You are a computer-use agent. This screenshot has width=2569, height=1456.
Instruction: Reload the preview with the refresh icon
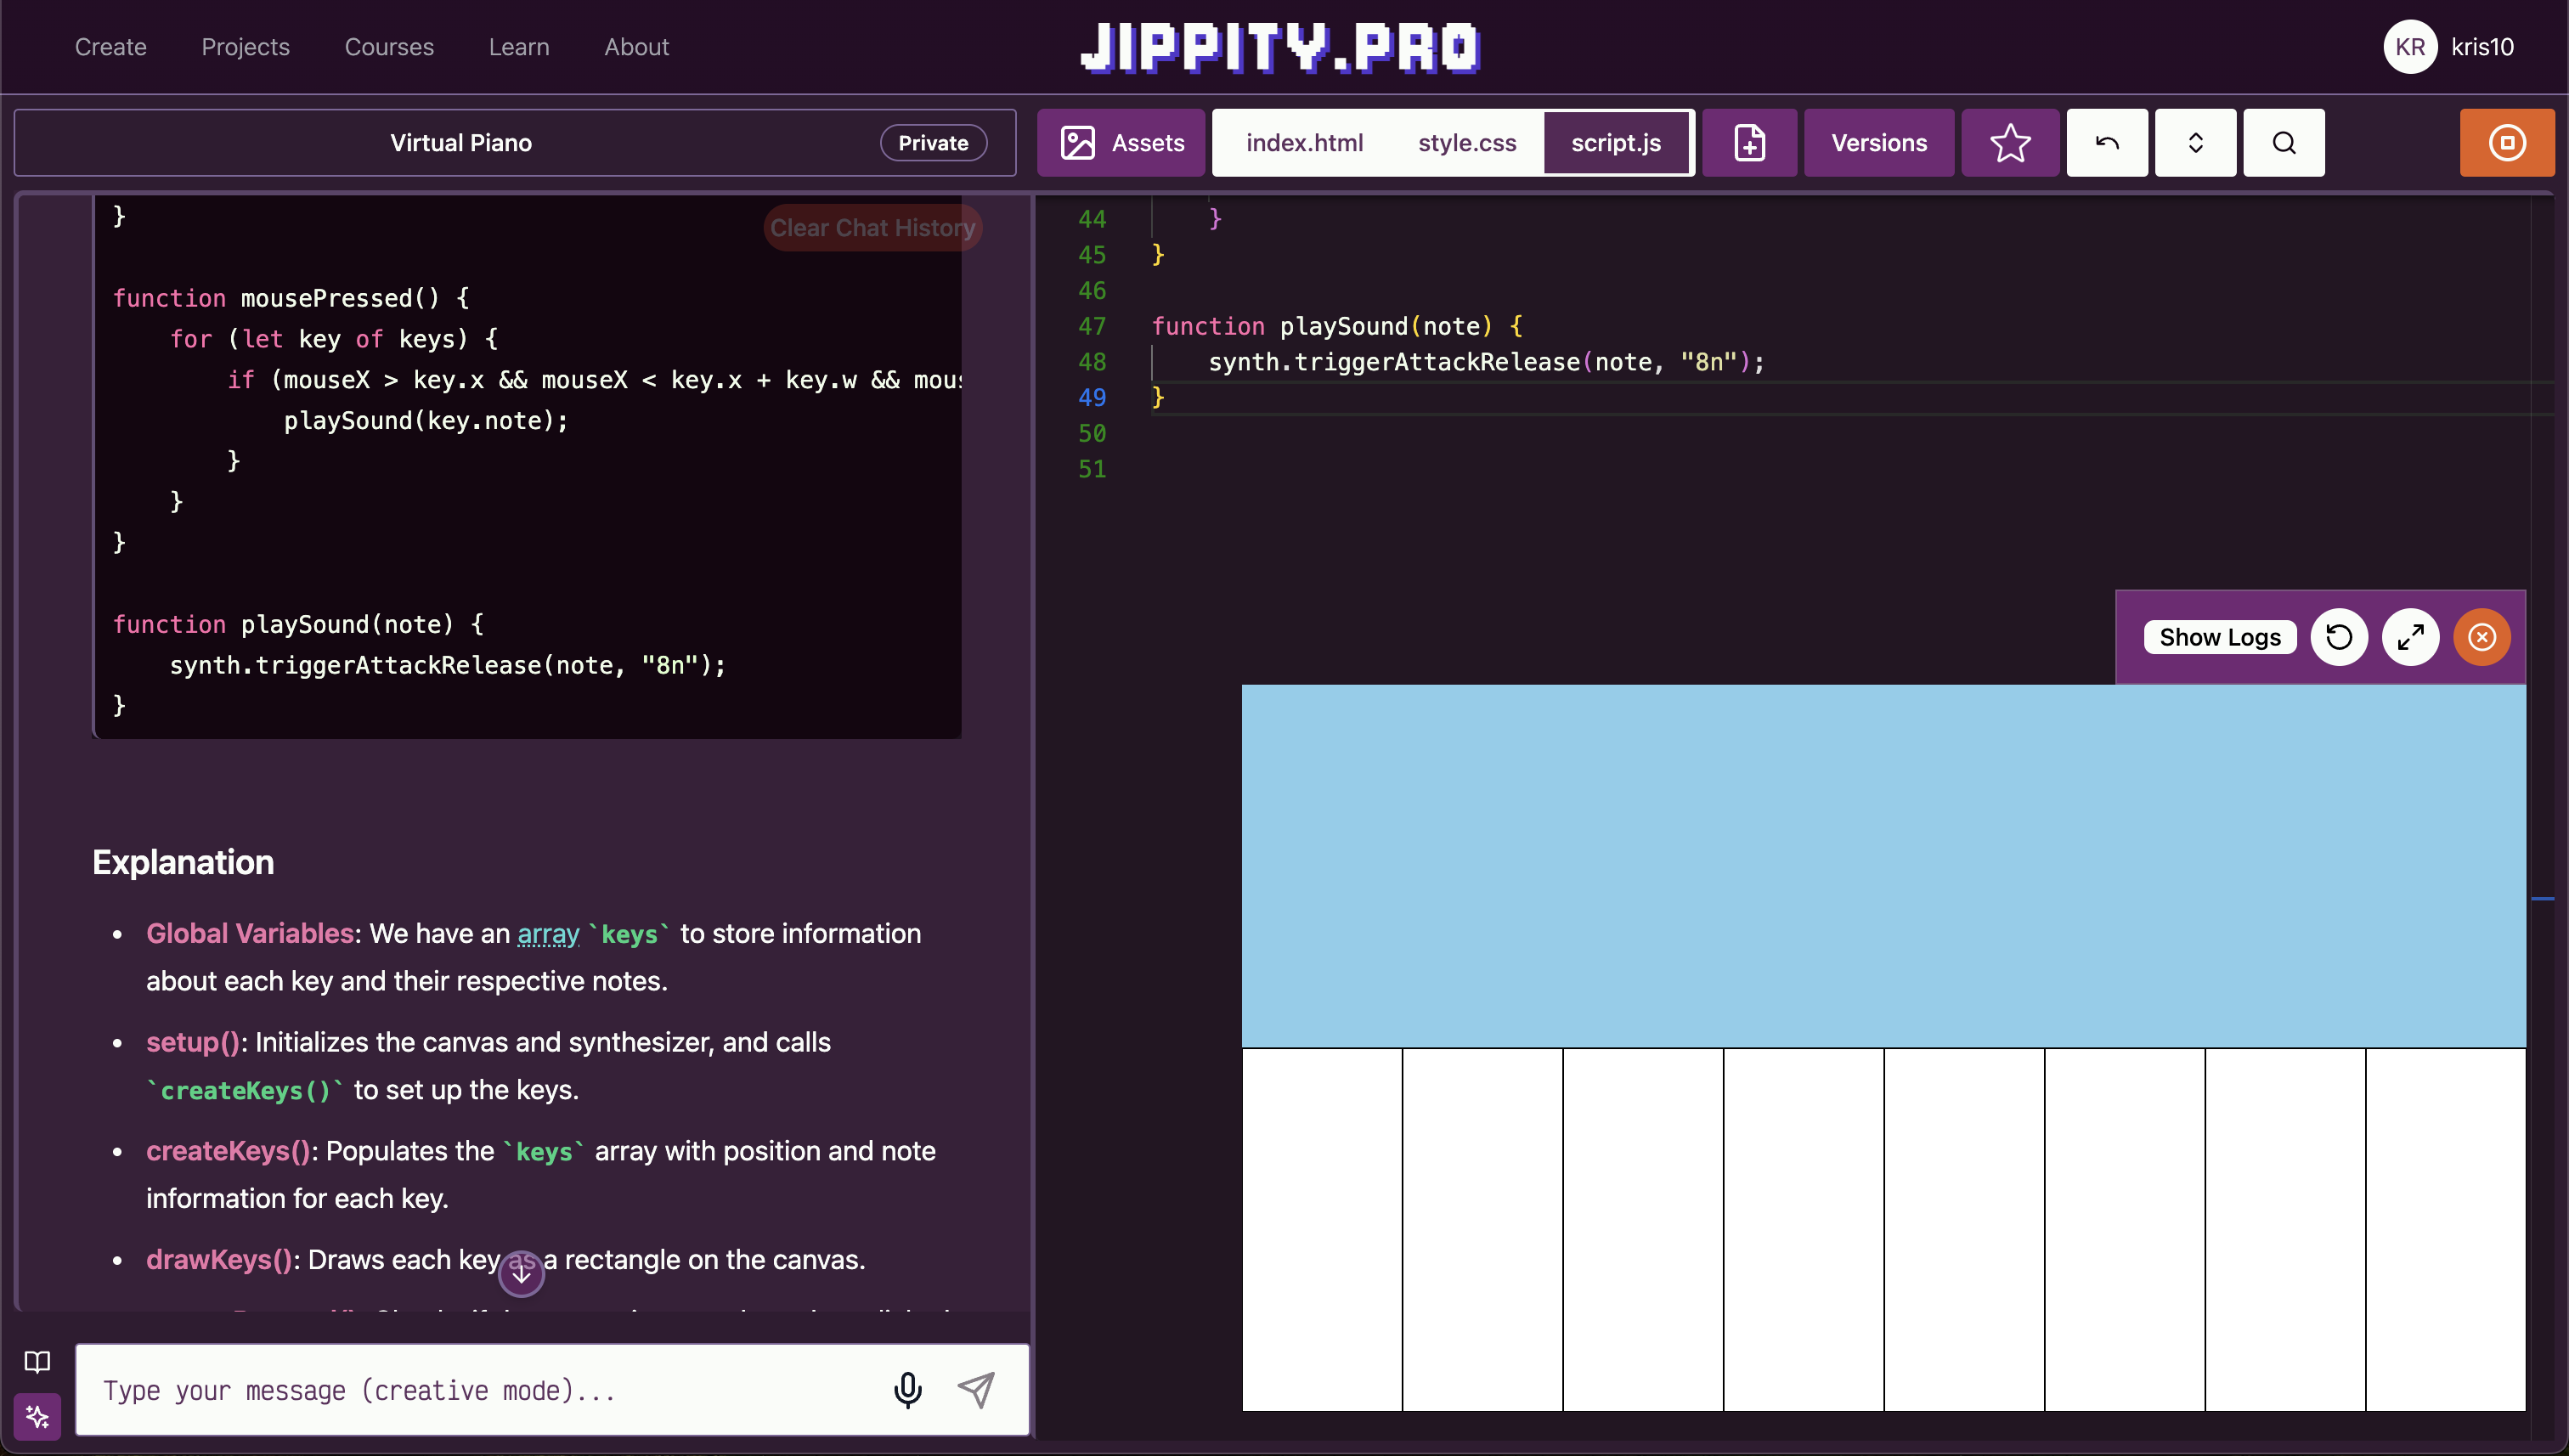click(2338, 637)
